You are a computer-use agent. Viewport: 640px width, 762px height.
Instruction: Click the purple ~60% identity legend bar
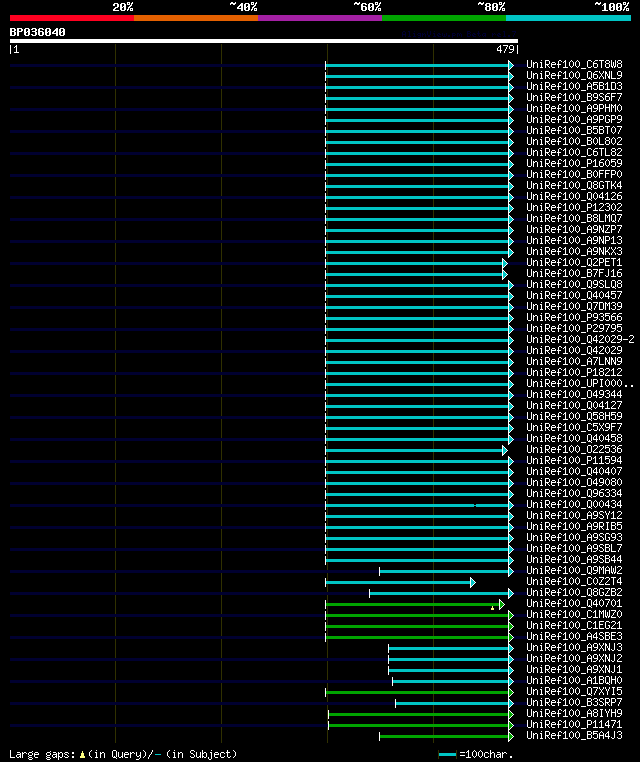tap(320, 18)
